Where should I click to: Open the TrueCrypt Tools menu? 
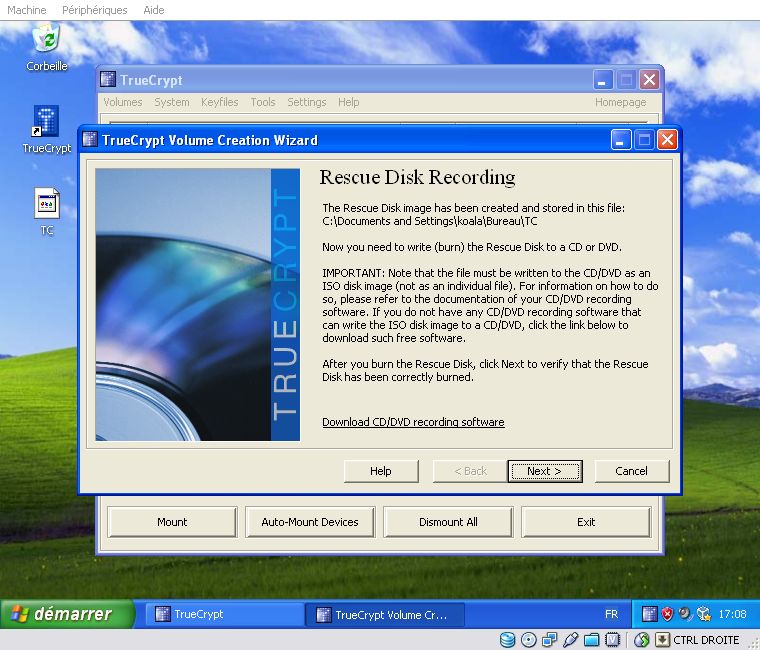(263, 102)
